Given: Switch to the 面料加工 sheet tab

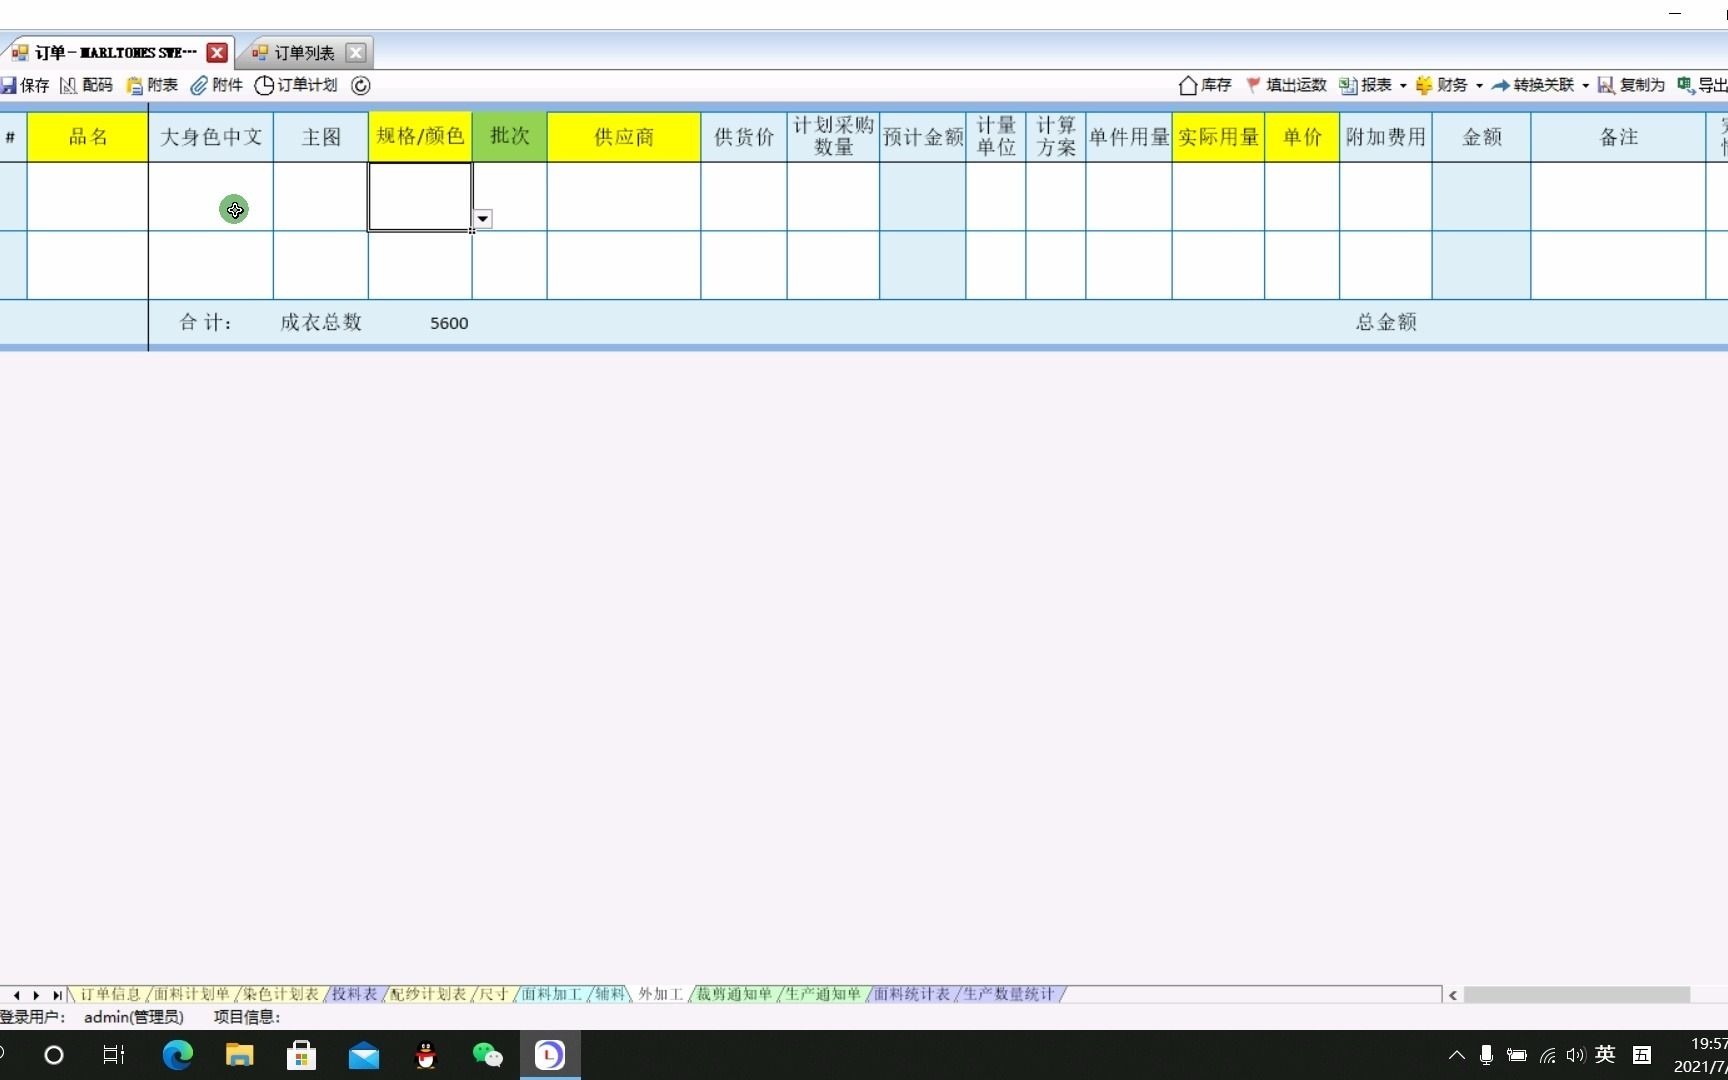Looking at the screenshot, I should (x=552, y=994).
